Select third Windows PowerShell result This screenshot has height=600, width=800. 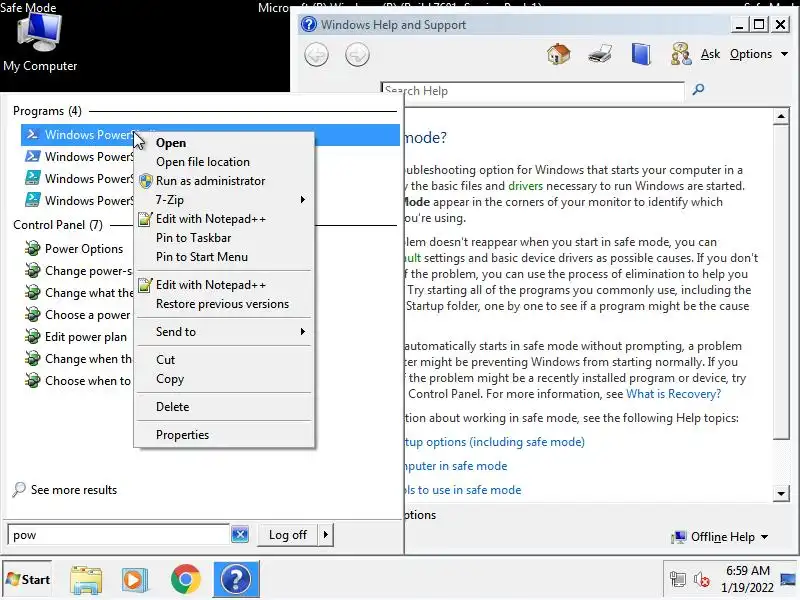(x=79, y=179)
